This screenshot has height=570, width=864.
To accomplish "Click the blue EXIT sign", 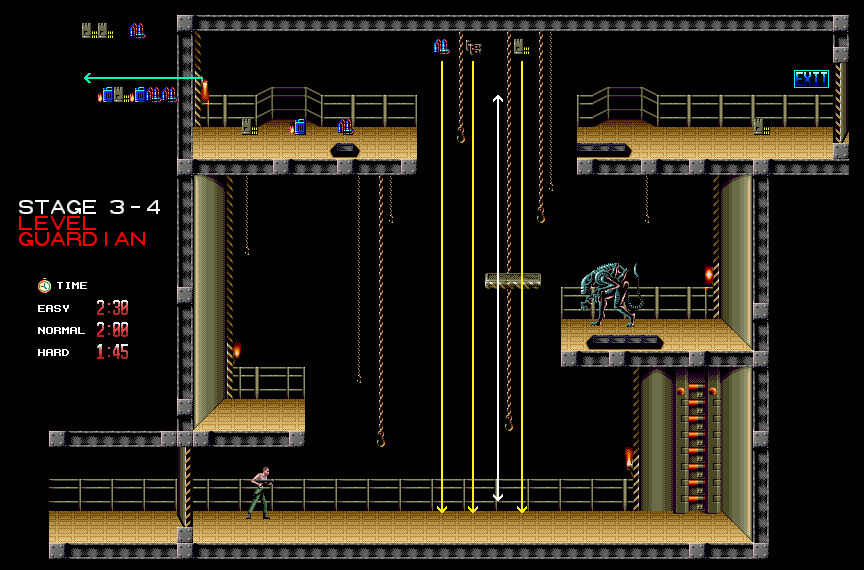I will (811, 79).
